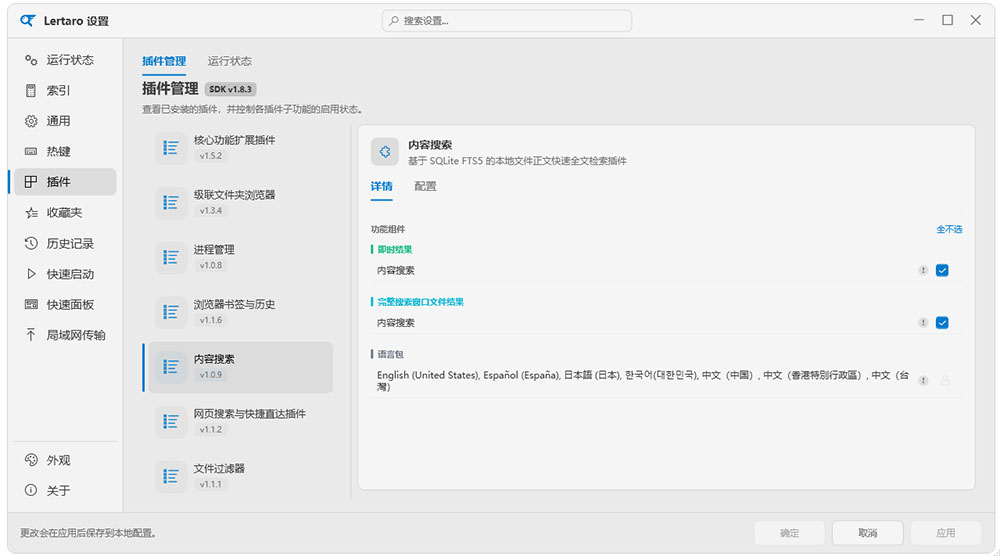This screenshot has width=1000, height=556.
Task: Open the 热键 keyboard icon
Action: 31,152
